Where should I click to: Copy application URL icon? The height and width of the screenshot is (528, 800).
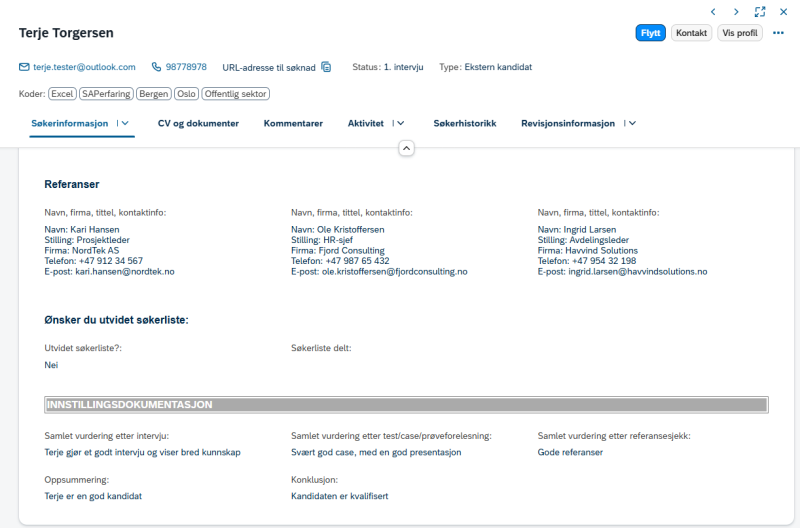point(327,67)
